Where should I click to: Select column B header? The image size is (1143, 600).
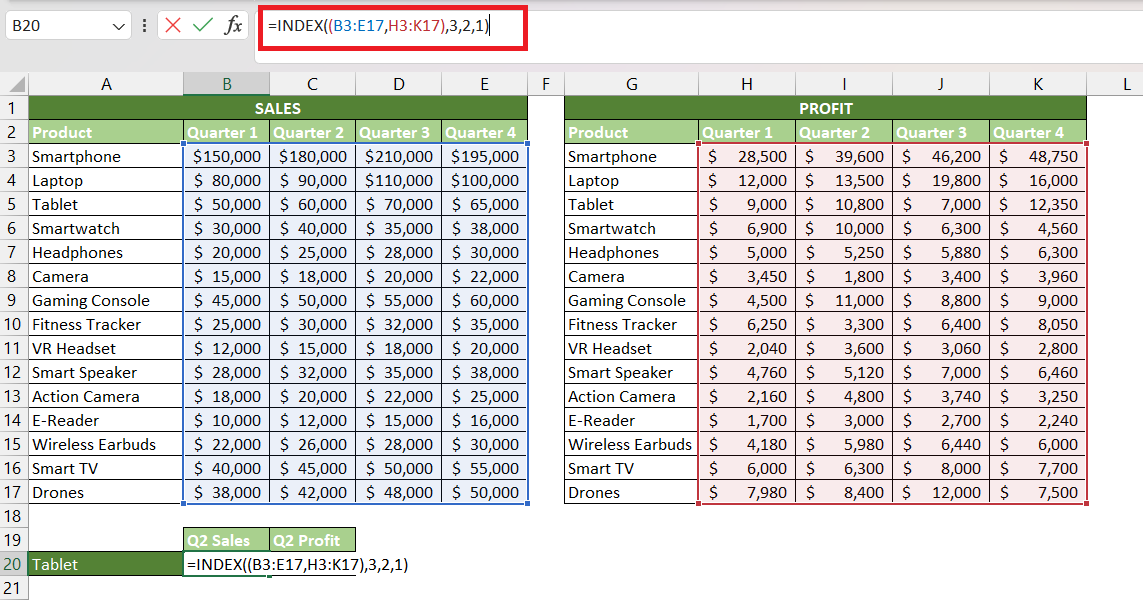click(x=227, y=84)
